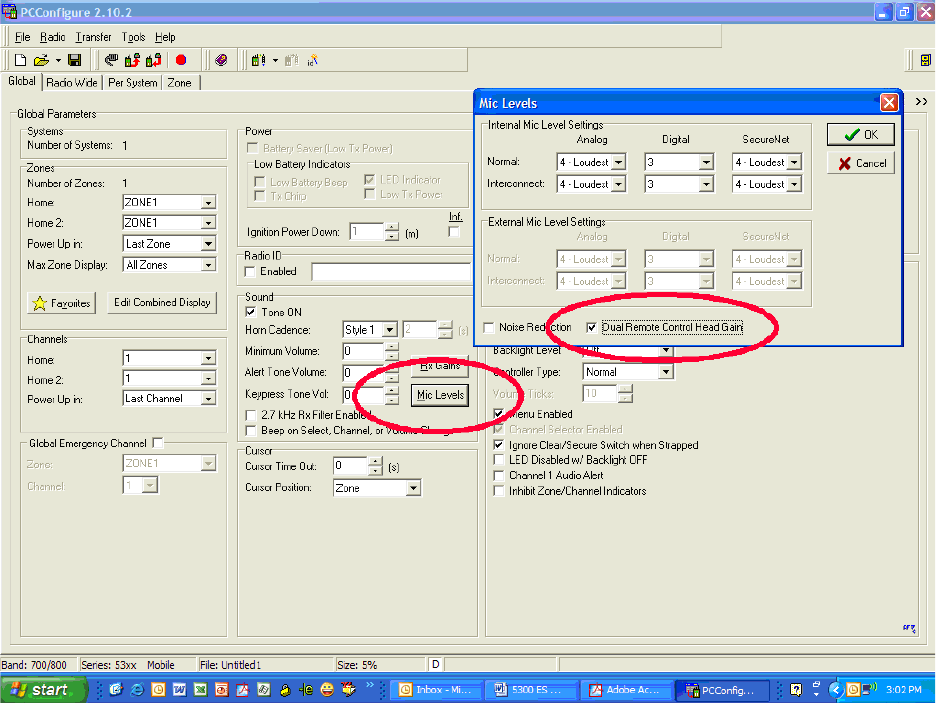
Task: Open the Tools menu
Action: point(134,37)
